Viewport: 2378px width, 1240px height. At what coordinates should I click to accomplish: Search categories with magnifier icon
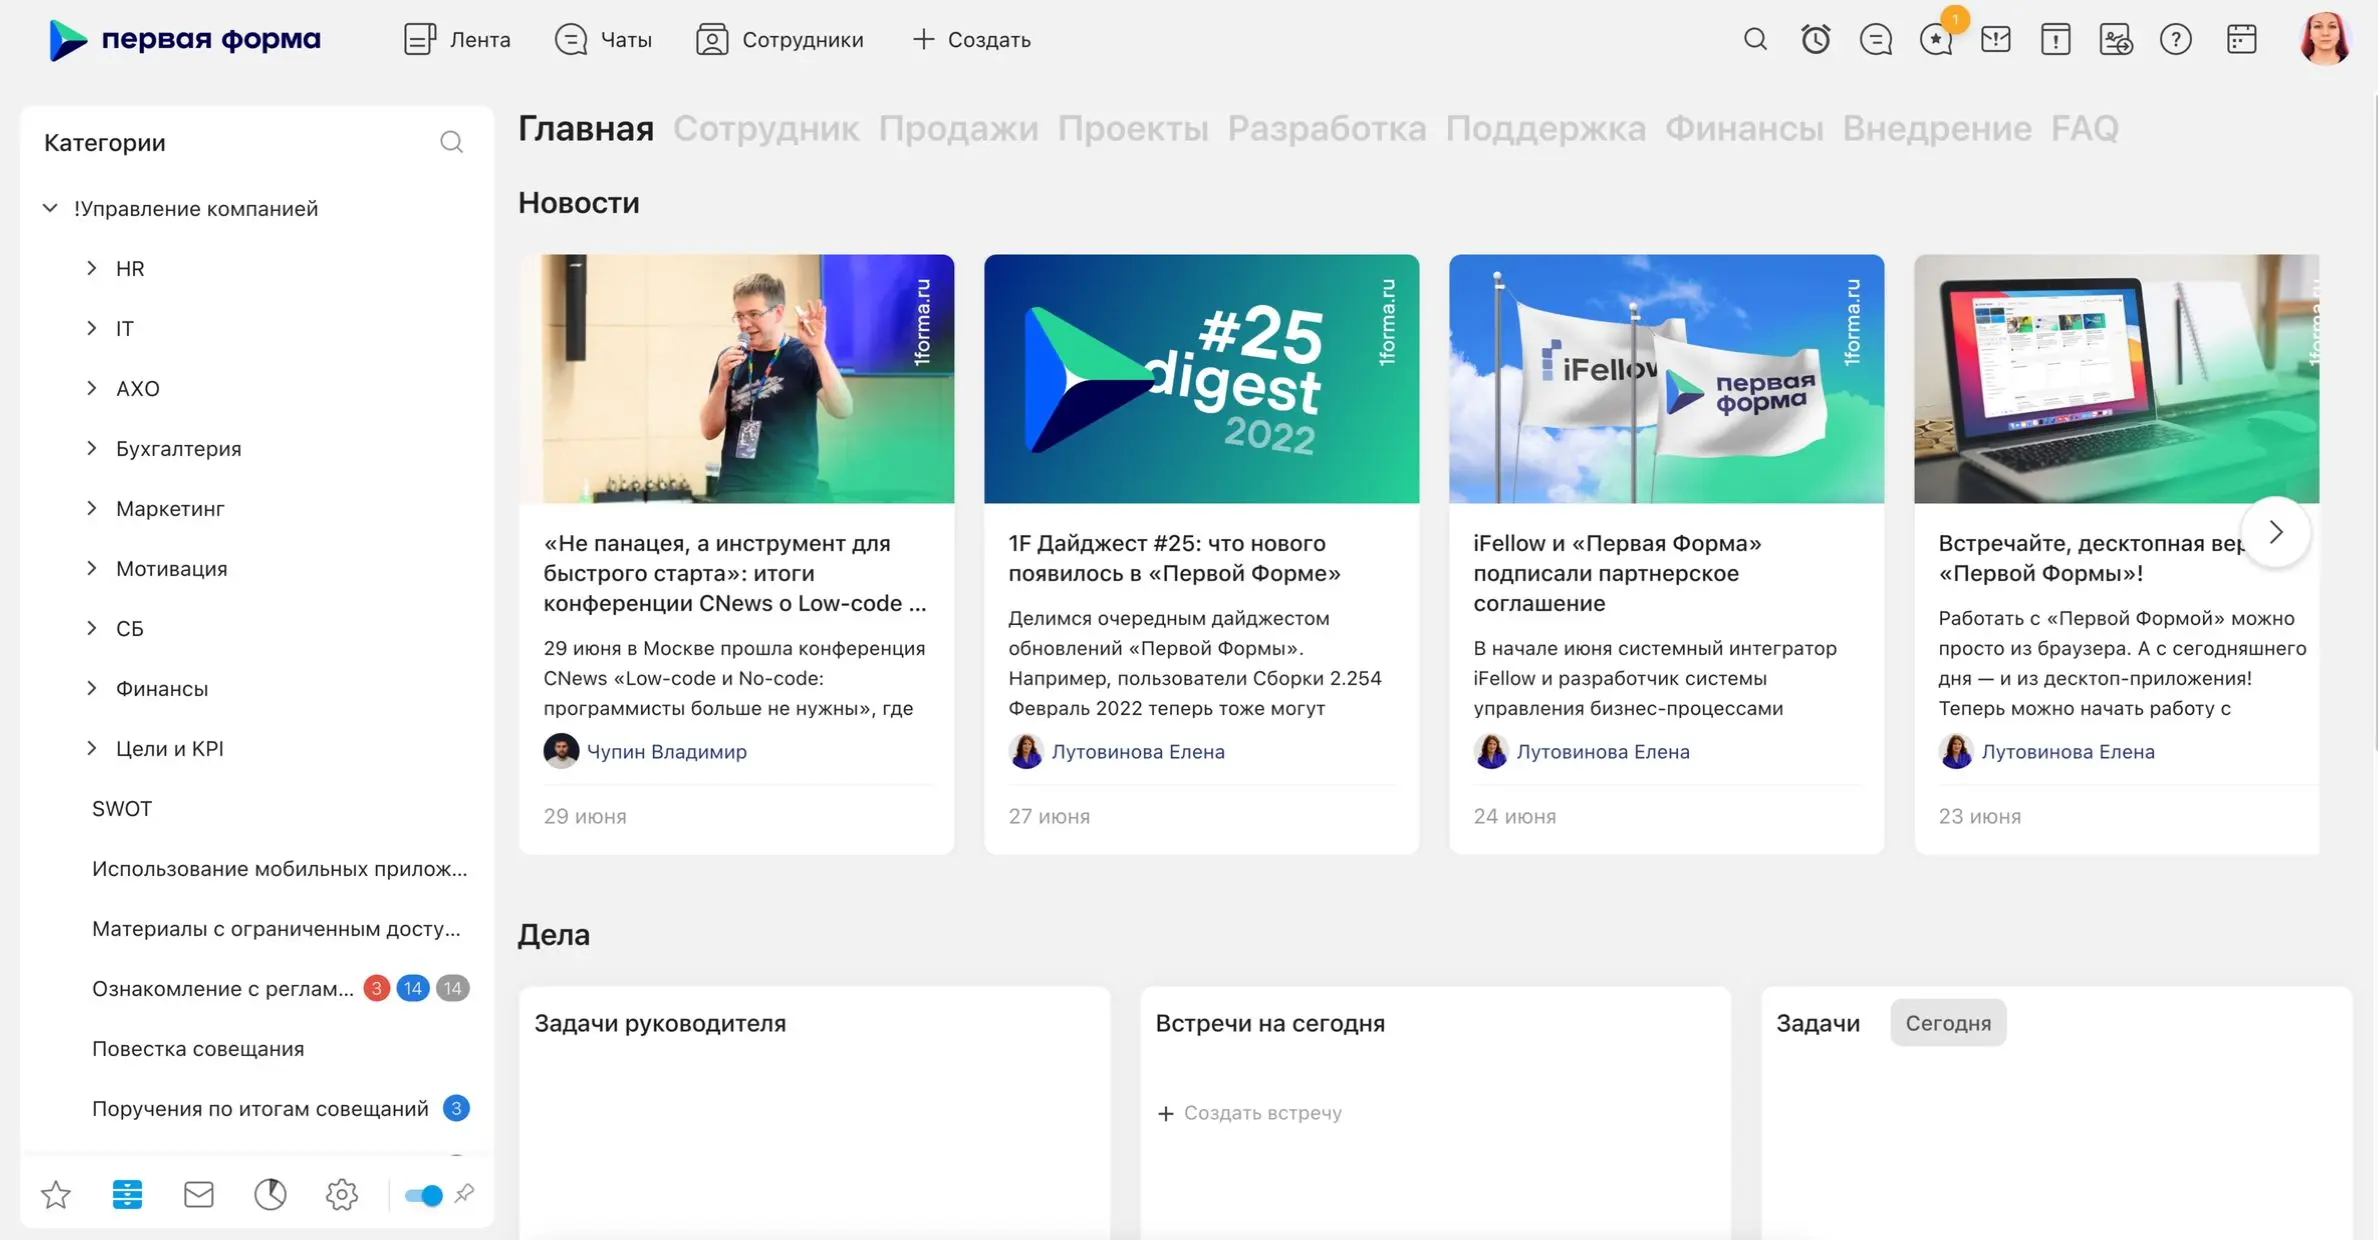coord(451,142)
